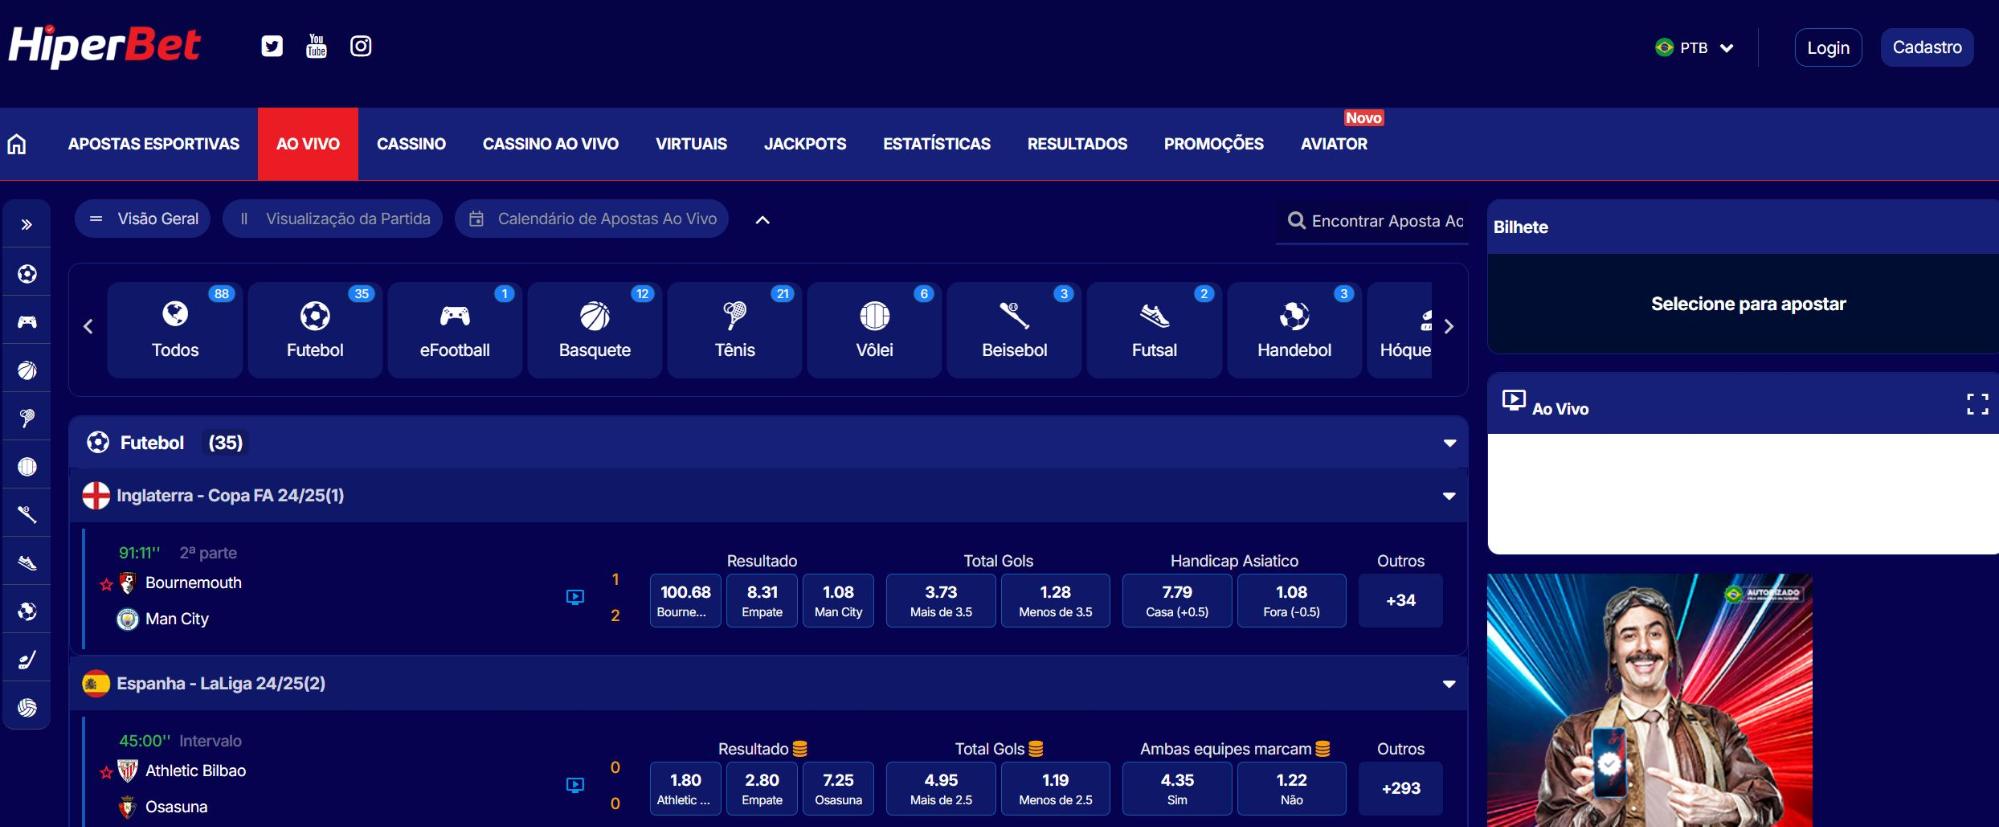Favorite the Bournemouth vs Man City match
This screenshot has width=1999, height=827.
[106, 584]
